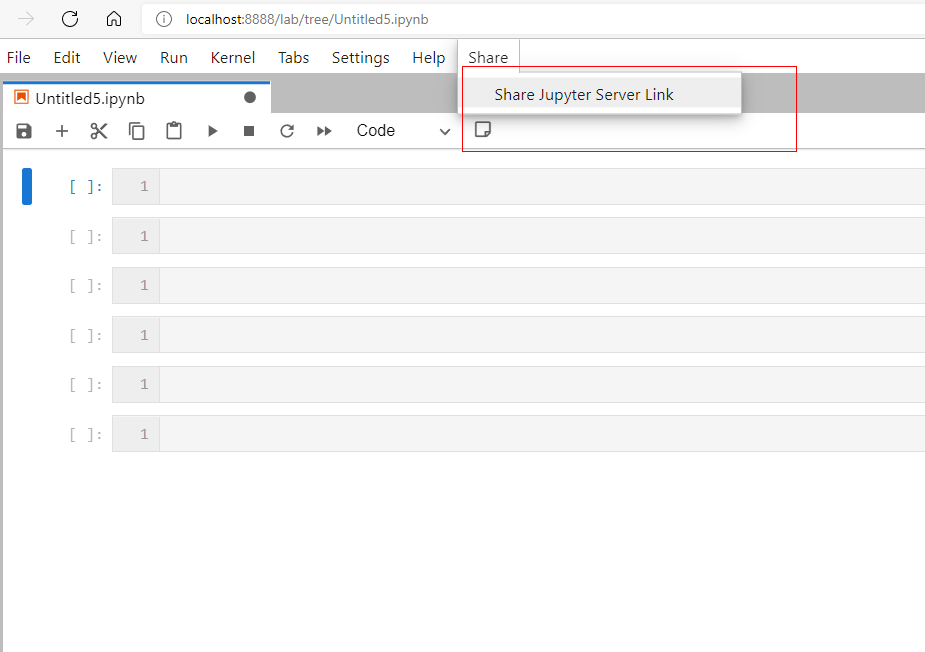Cut selected cells with the scissors icon
Viewport: 925px width, 652px height.
99,131
